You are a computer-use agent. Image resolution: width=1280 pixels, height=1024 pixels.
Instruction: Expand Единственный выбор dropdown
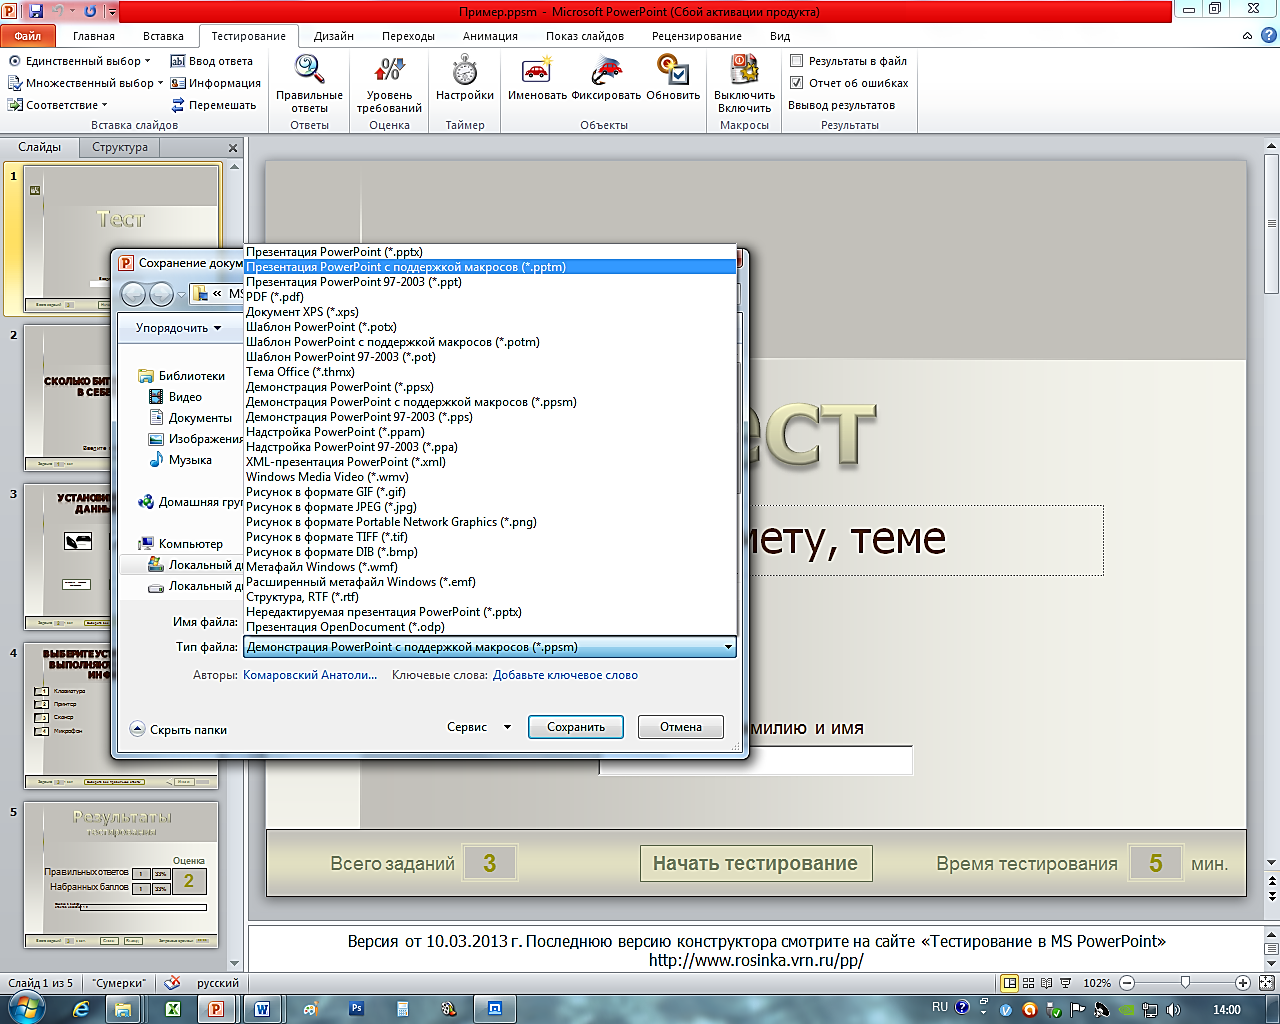click(147, 61)
